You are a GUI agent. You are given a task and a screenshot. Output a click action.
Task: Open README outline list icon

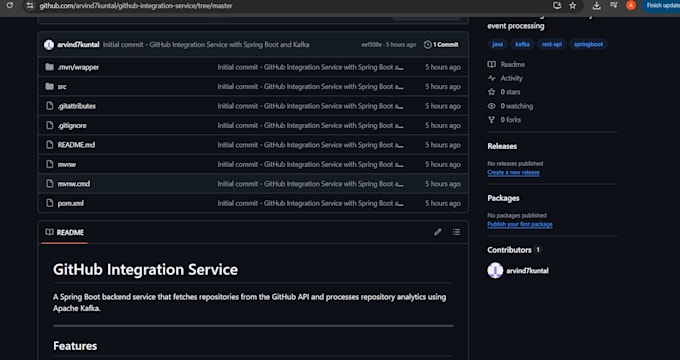(456, 232)
